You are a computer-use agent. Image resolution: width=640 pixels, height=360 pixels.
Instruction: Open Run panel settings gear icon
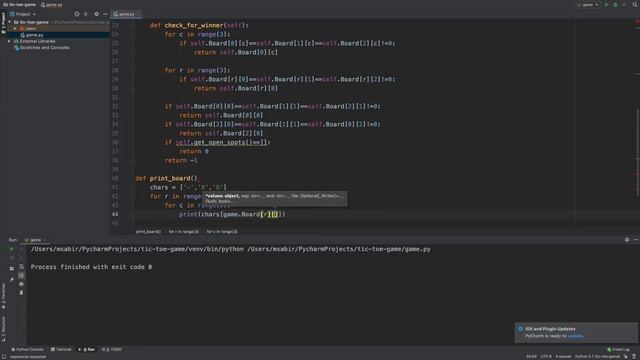click(627, 240)
